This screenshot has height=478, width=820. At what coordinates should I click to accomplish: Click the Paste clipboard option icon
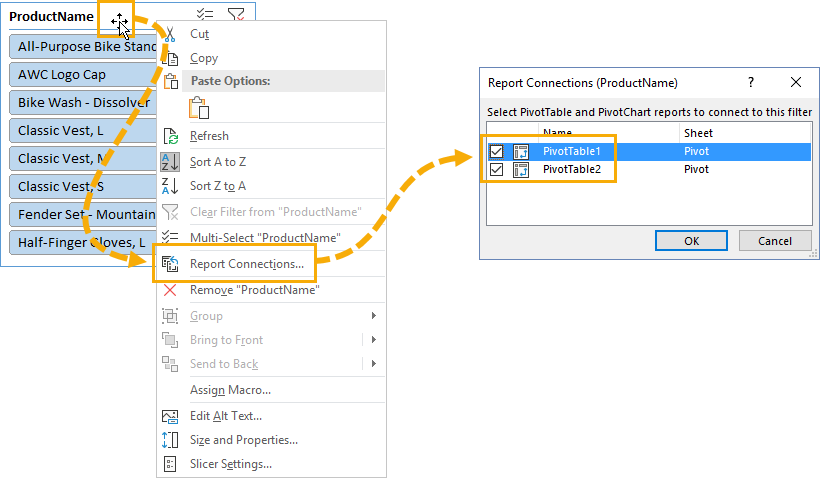pos(199,107)
